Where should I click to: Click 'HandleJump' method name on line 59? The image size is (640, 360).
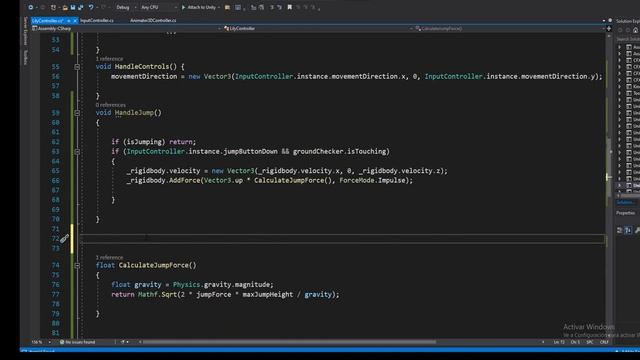pos(134,113)
